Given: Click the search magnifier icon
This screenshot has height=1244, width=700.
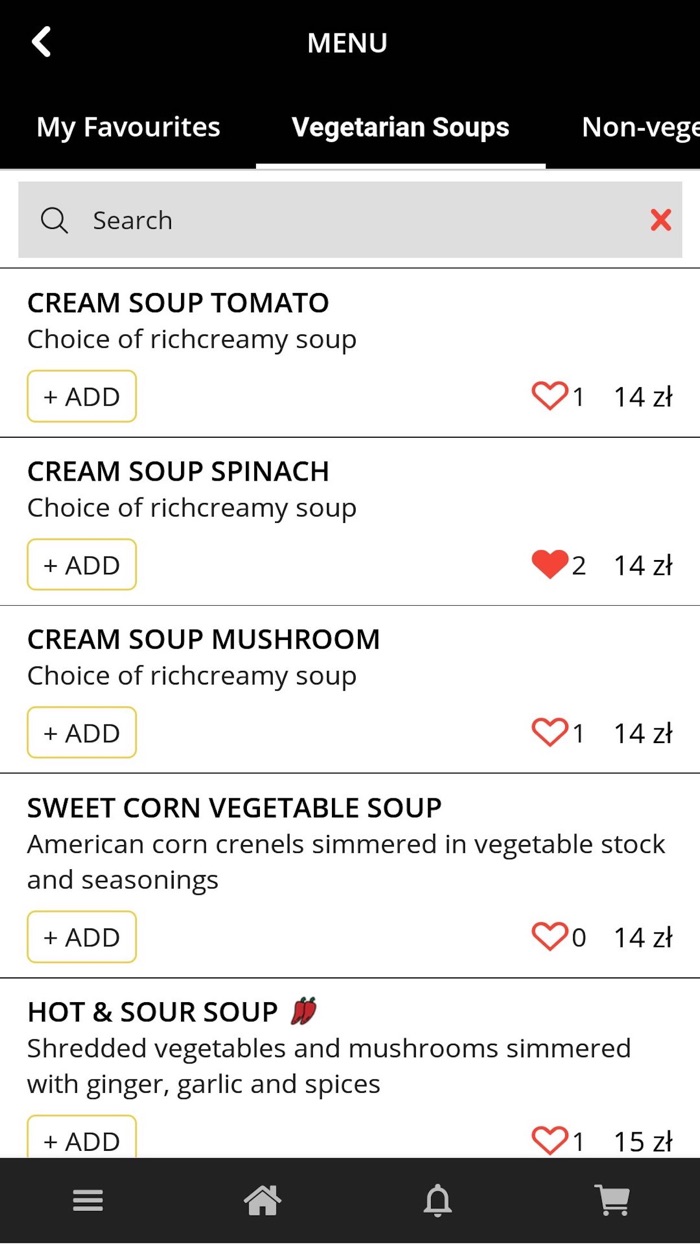Looking at the screenshot, I should (54, 220).
